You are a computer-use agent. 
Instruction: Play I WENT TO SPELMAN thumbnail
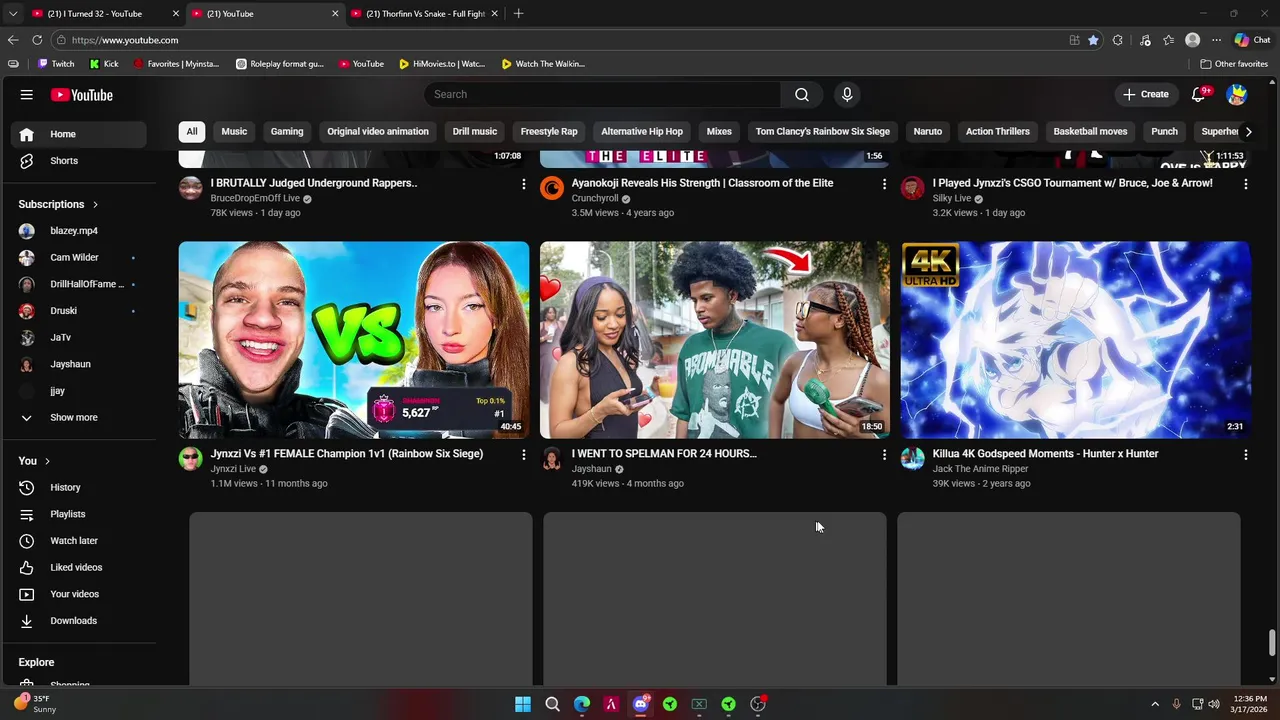point(714,340)
